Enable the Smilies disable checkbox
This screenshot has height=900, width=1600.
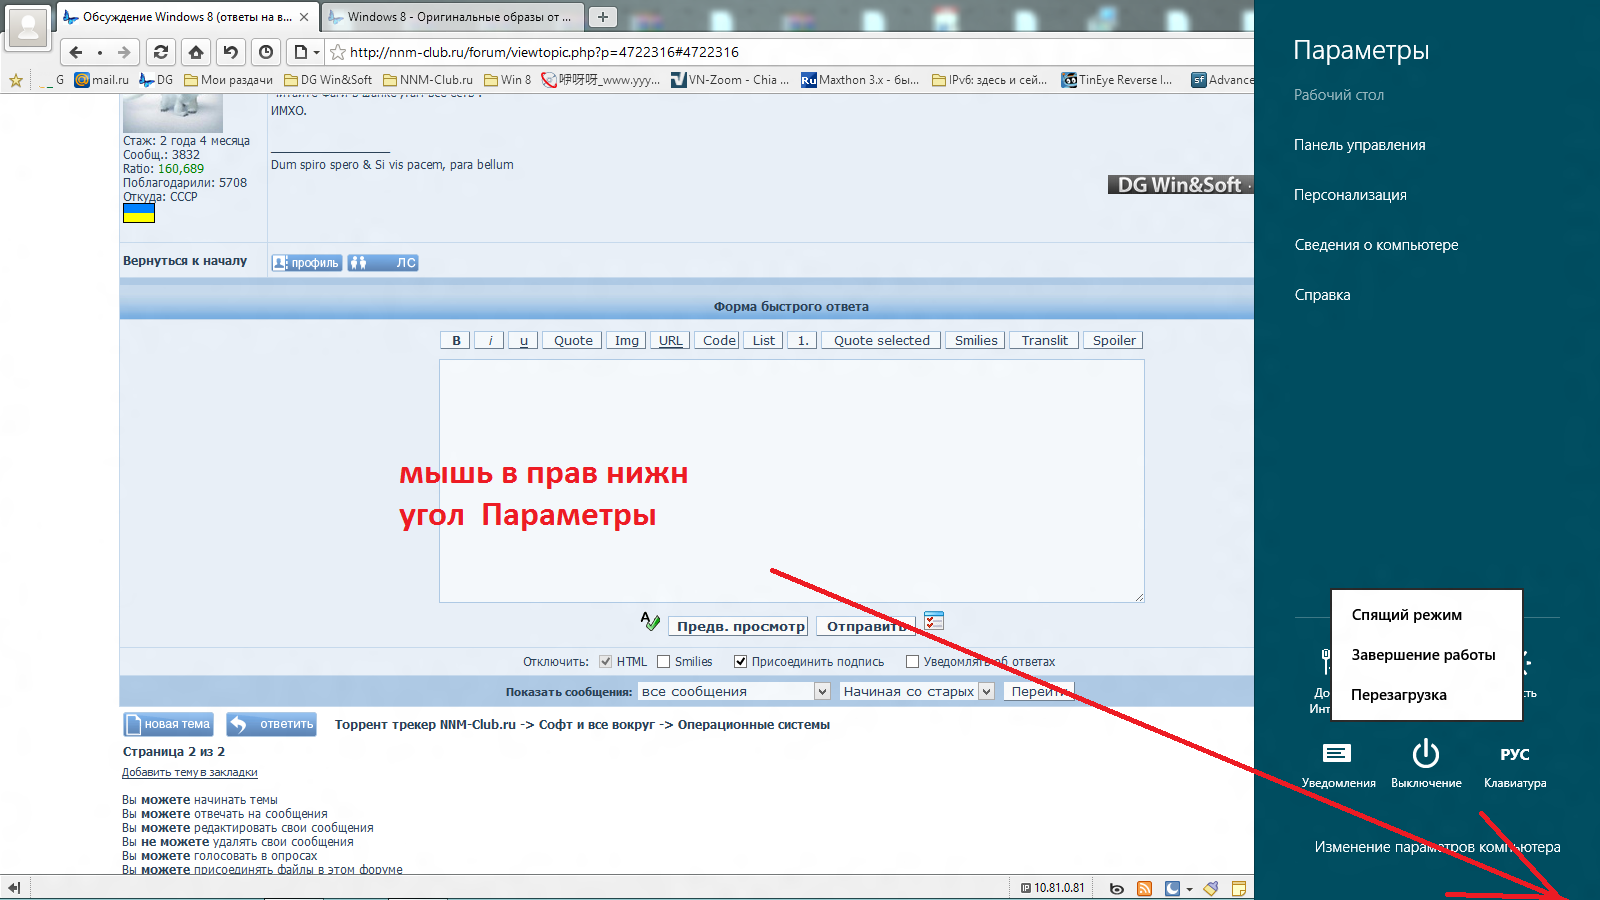point(663,662)
